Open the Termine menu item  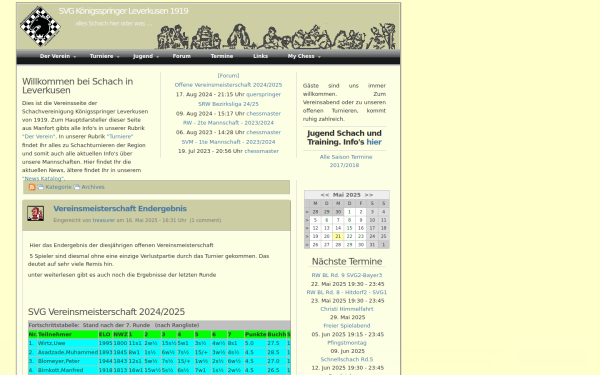point(222,56)
